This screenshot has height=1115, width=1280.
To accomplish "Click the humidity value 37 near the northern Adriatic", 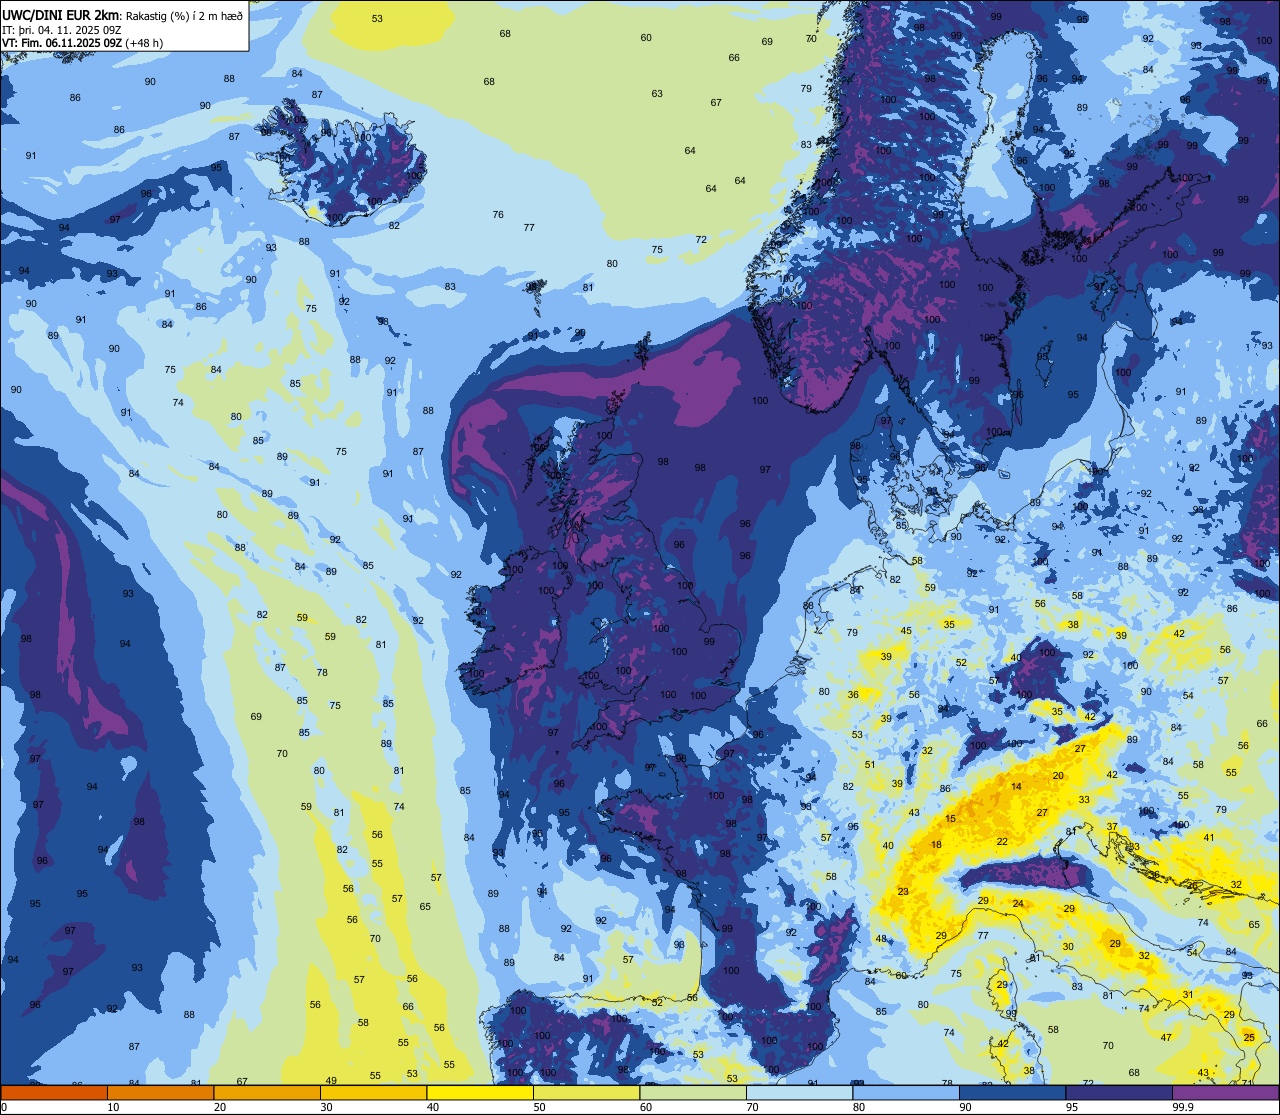I will pyautogui.click(x=1112, y=827).
